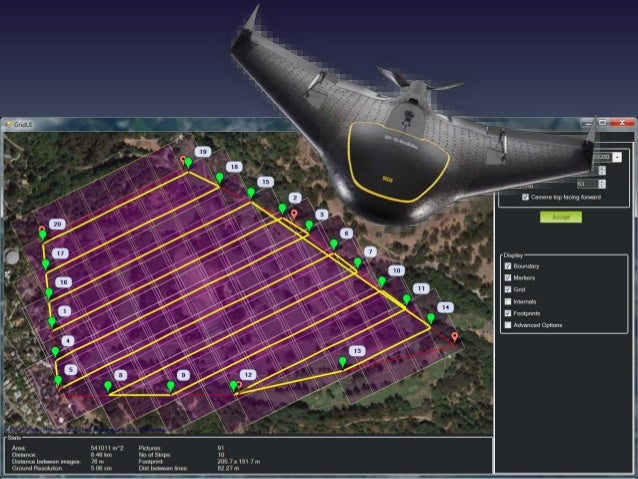Toggle Camera top facing forward checkbox
This screenshot has height=479, width=638.
coord(525,197)
